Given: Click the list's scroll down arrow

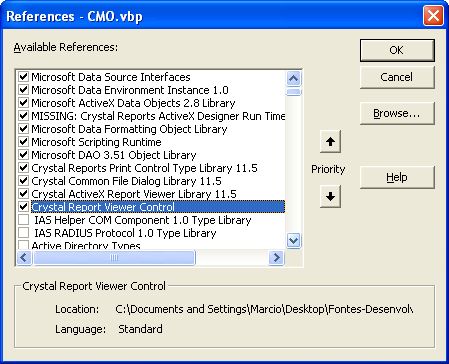Looking at the screenshot, I should tap(293, 240).
